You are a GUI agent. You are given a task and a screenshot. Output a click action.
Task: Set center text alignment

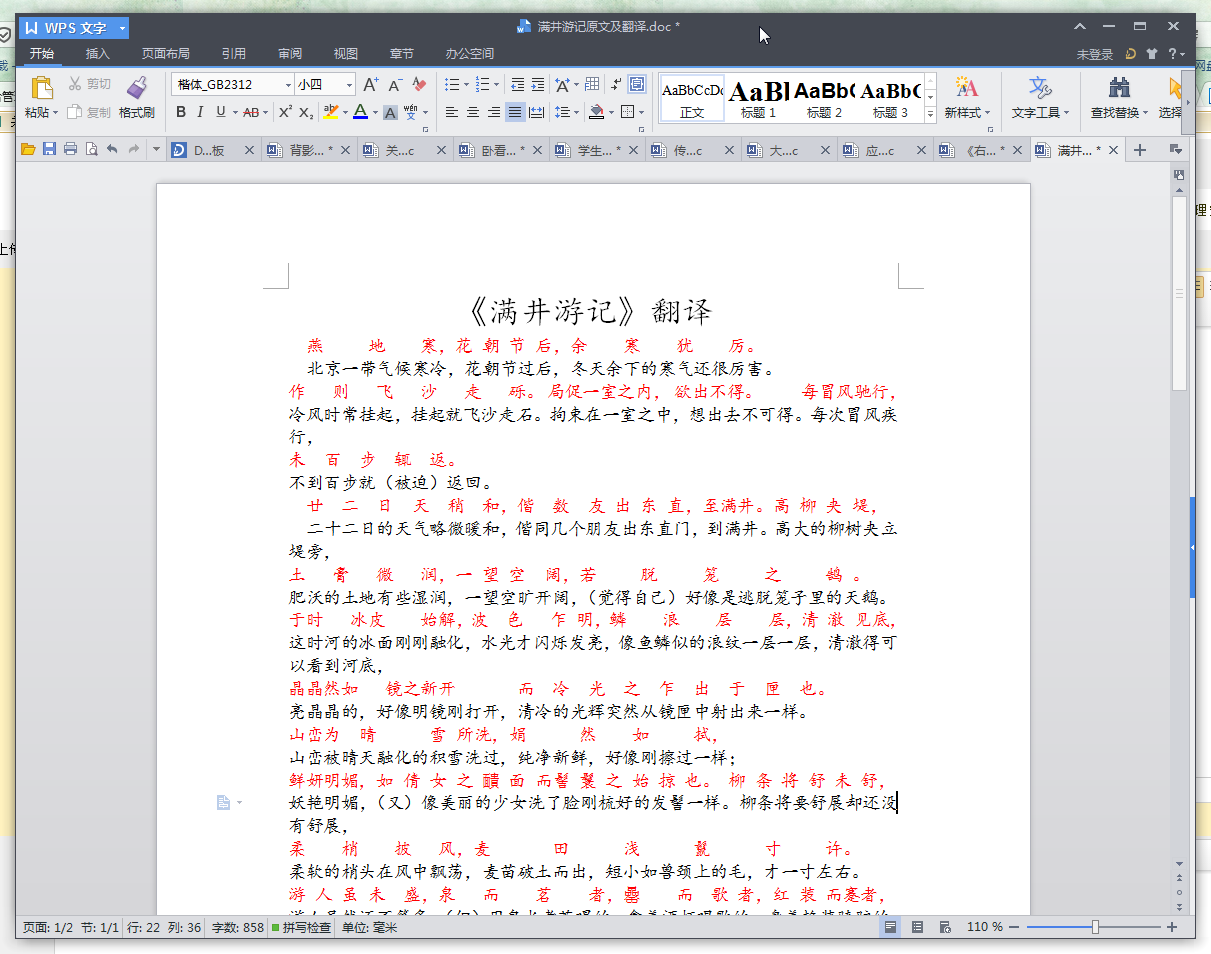pyautogui.click(x=473, y=112)
